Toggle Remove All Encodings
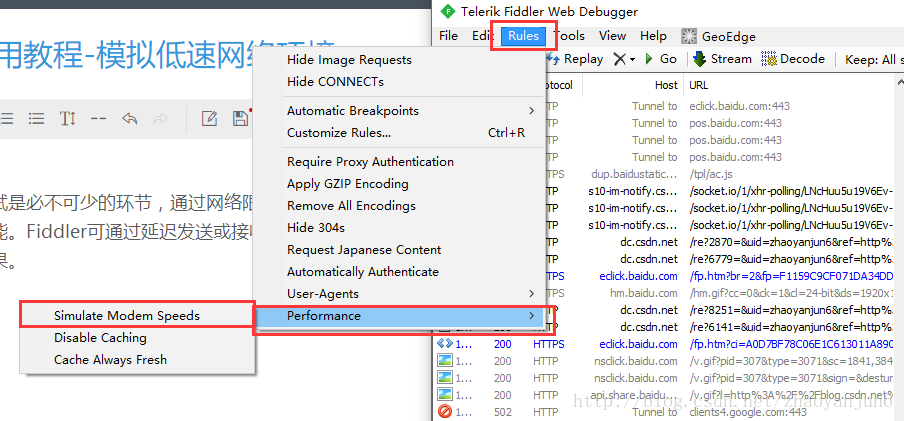Image resolution: width=904 pixels, height=421 pixels. (x=351, y=206)
